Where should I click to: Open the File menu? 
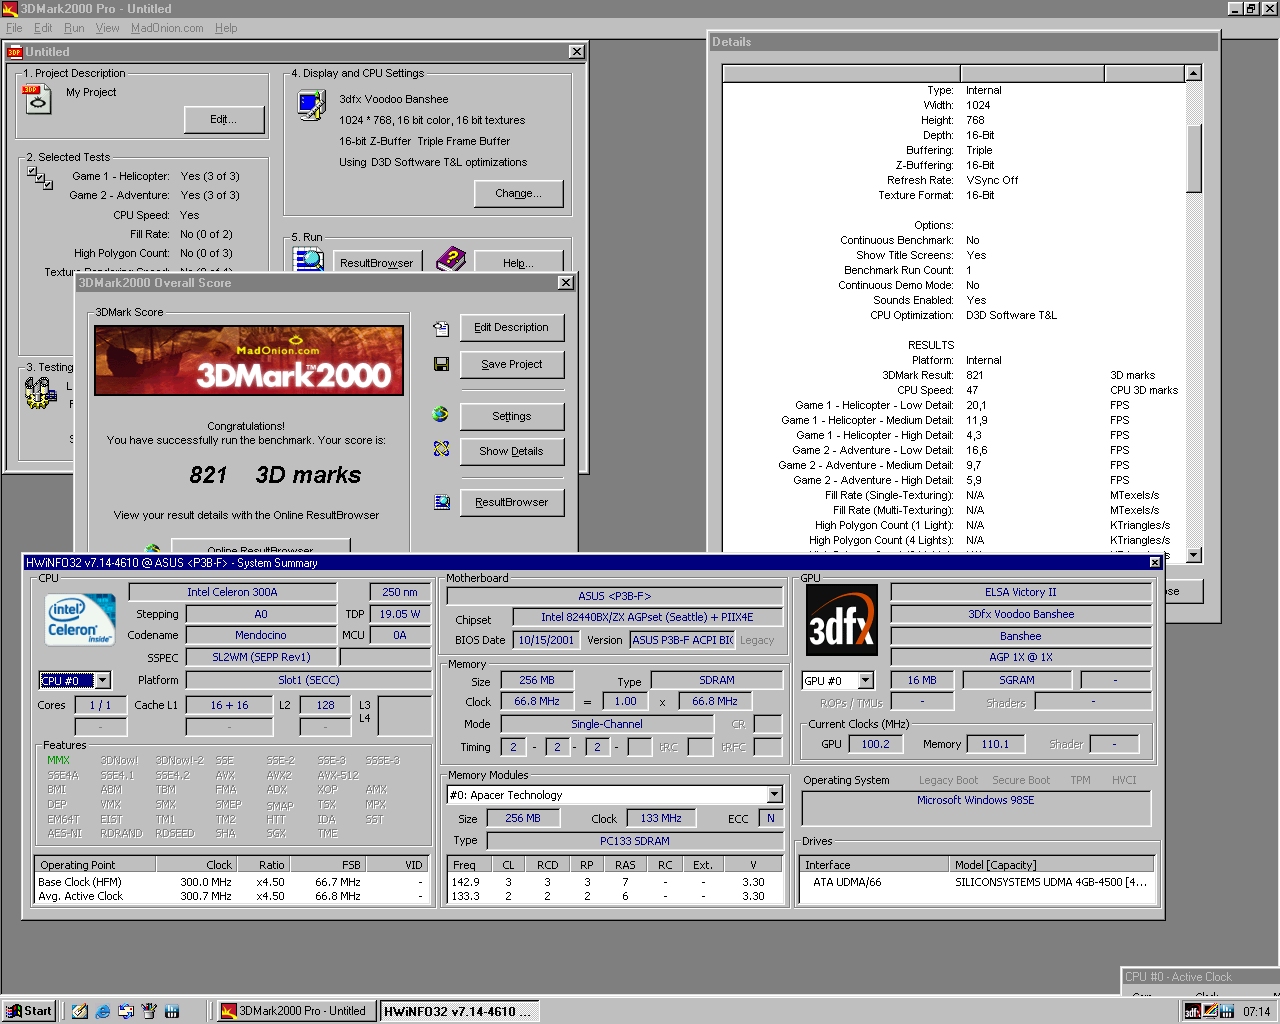tap(14, 28)
